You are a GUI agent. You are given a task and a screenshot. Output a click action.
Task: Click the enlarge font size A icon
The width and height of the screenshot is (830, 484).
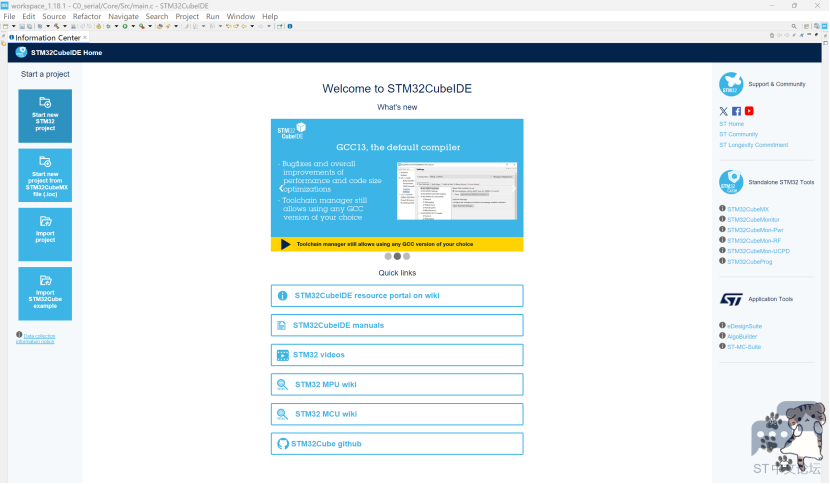pyautogui.click(x=801, y=35)
